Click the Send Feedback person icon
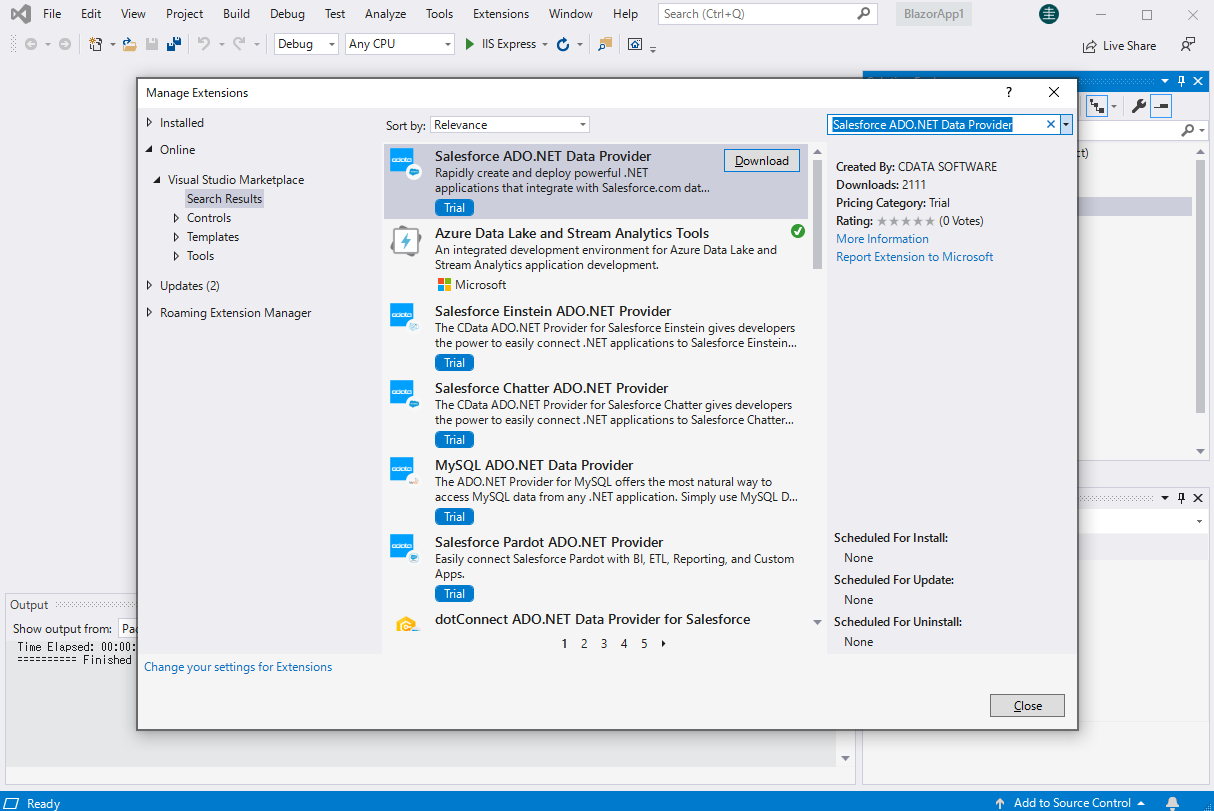 point(1187,45)
